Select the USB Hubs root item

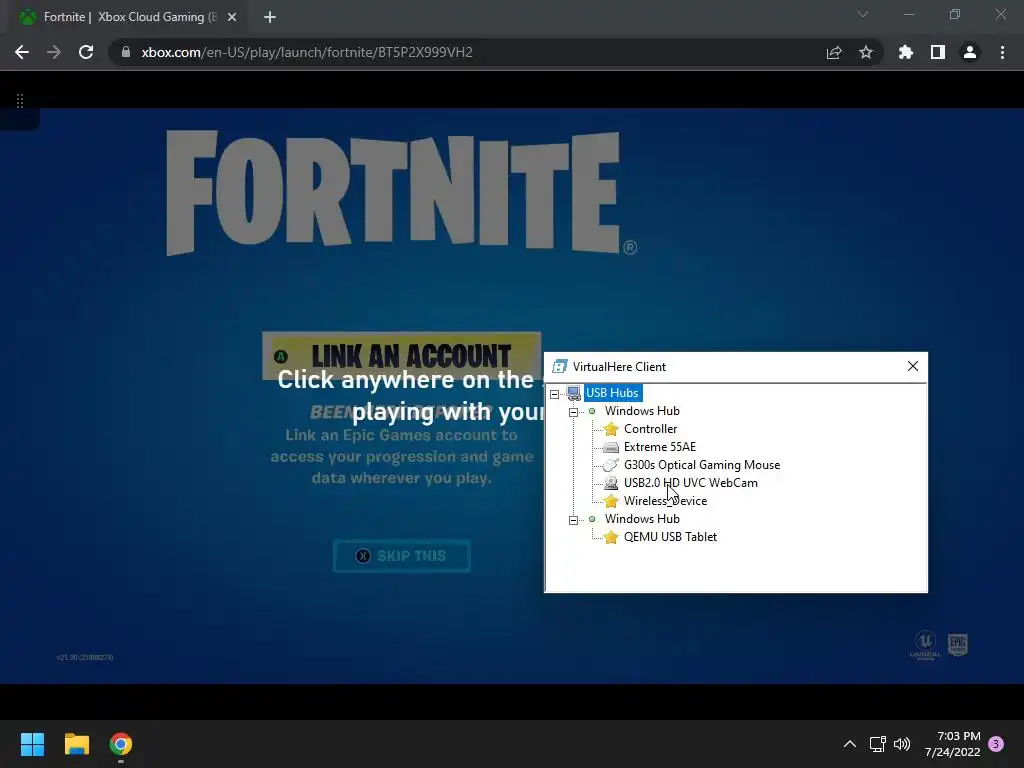pyautogui.click(x=612, y=392)
